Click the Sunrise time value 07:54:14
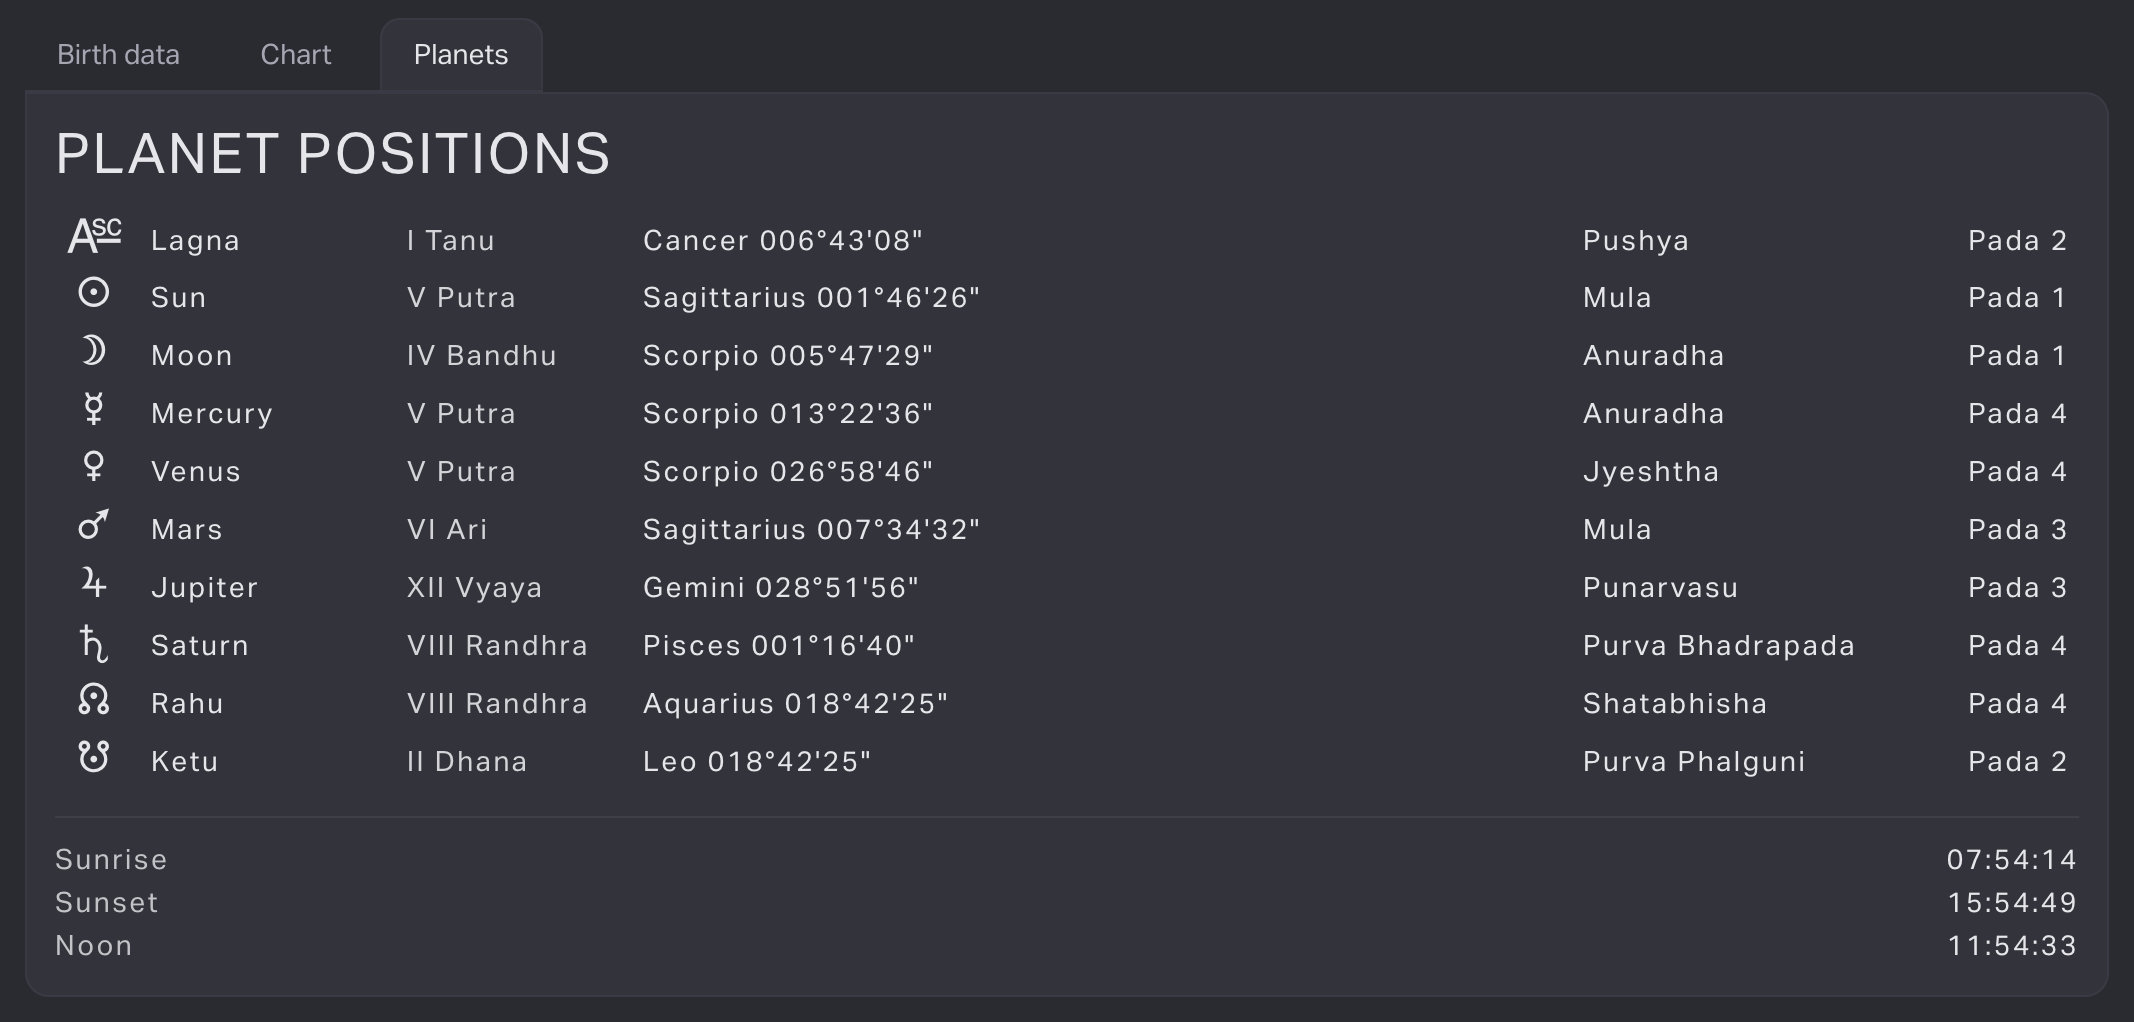2134x1022 pixels. pyautogui.click(x=2011, y=860)
